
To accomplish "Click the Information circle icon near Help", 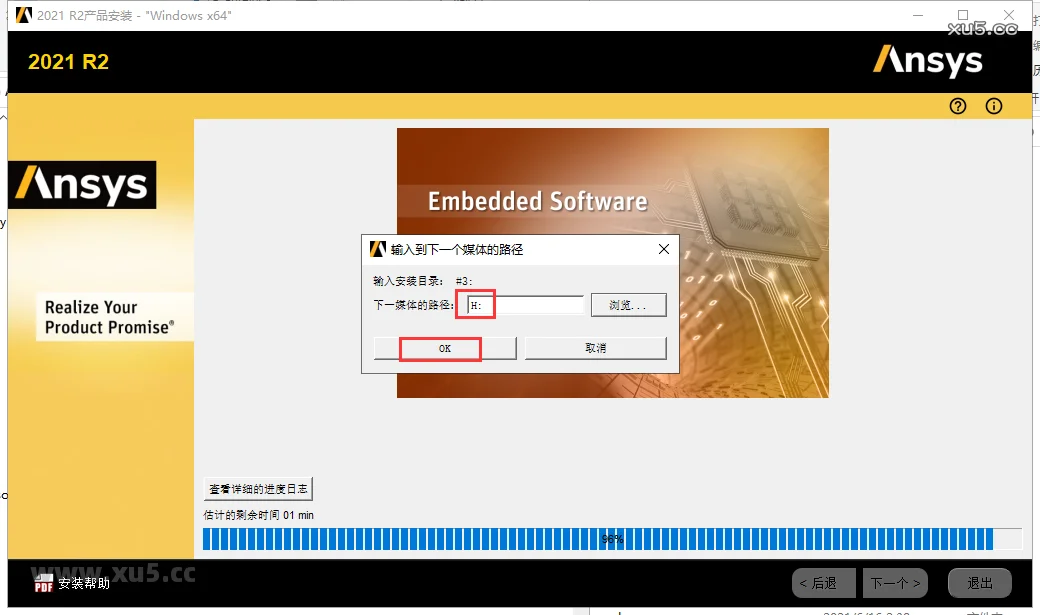I will click(x=993, y=105).
